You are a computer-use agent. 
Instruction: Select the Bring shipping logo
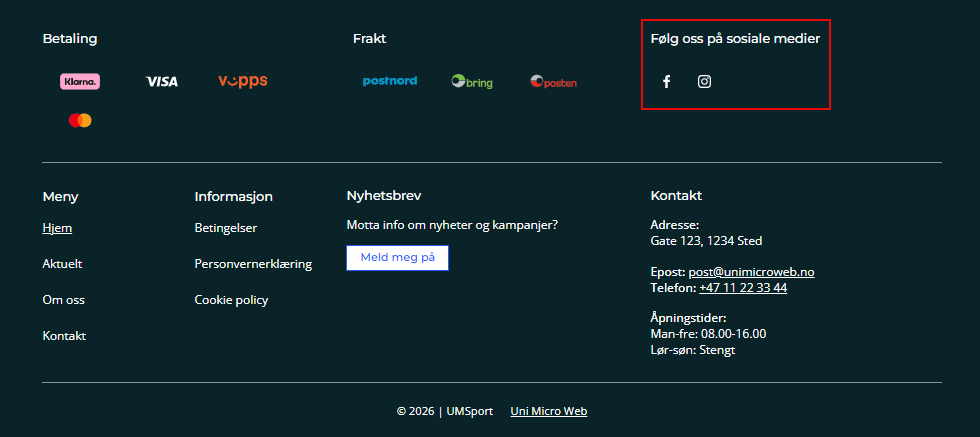[x=472, y=82]
